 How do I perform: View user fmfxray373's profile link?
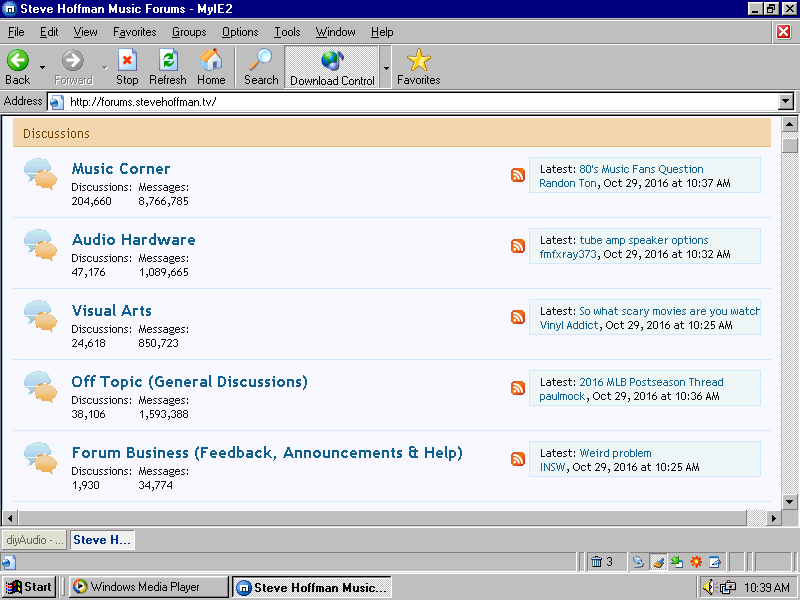pos(568,254)
